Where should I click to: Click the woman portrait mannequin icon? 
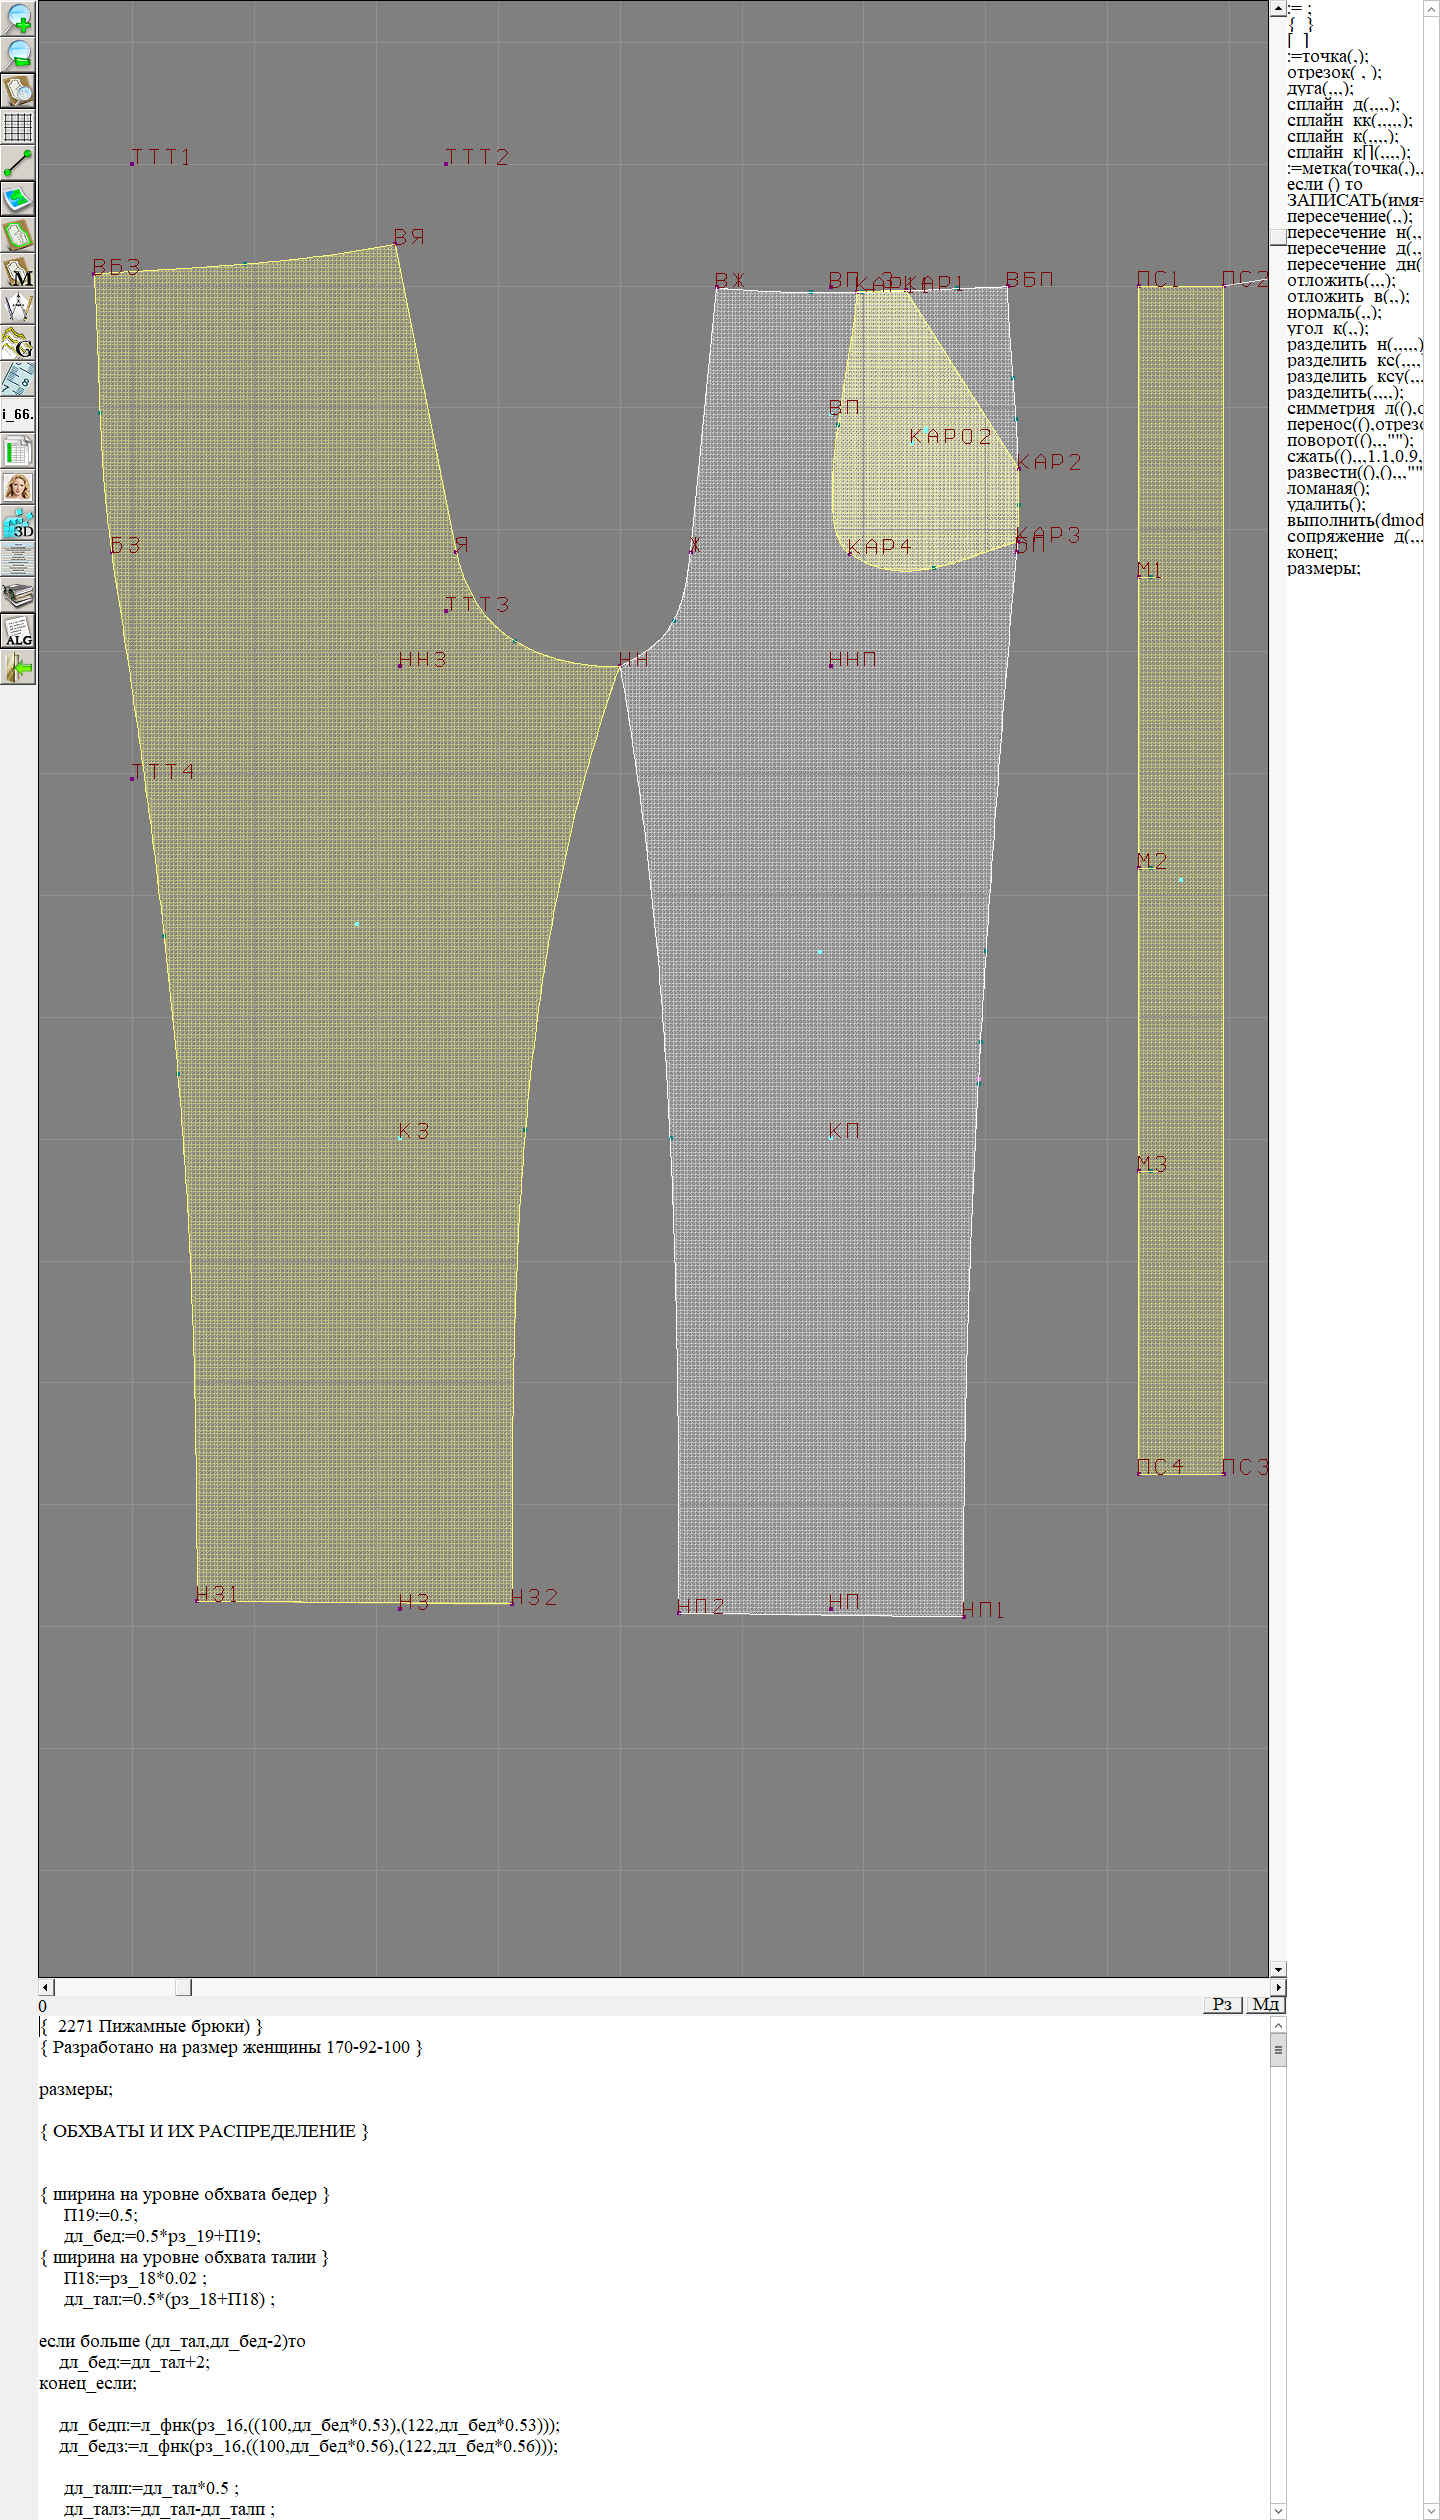click(18, 487)
